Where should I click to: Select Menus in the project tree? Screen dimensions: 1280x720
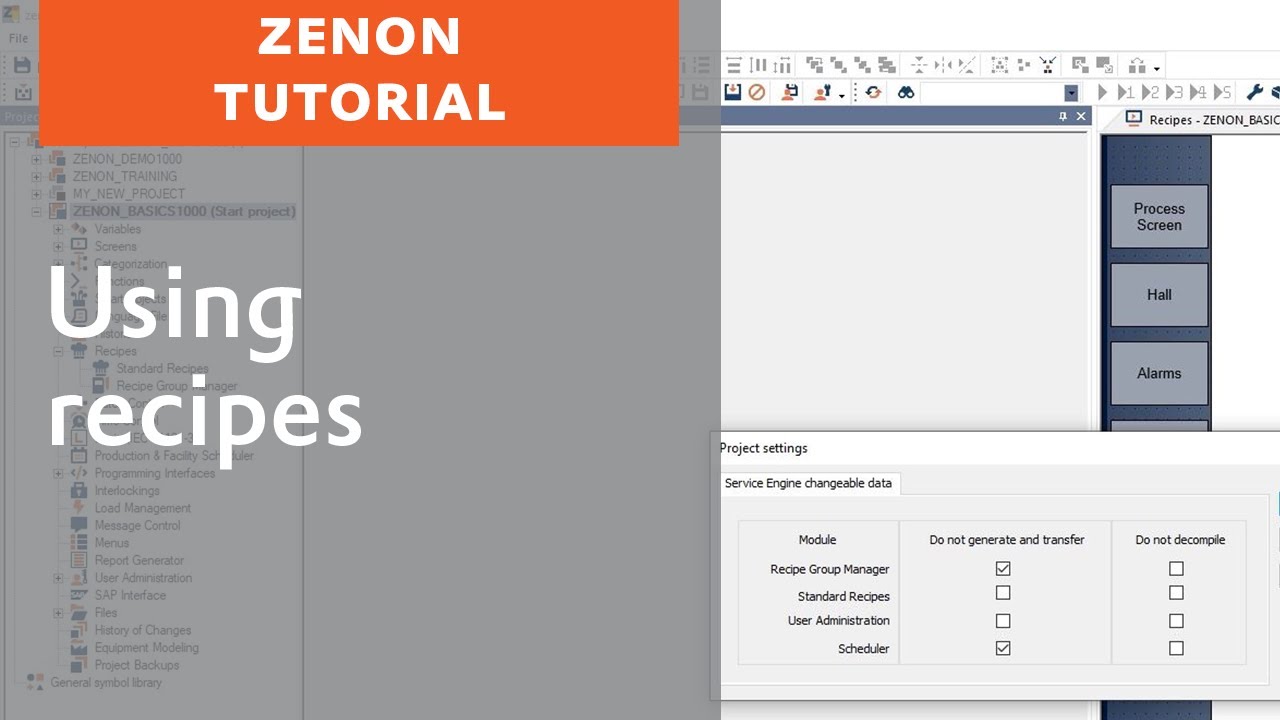coord(112,543)
